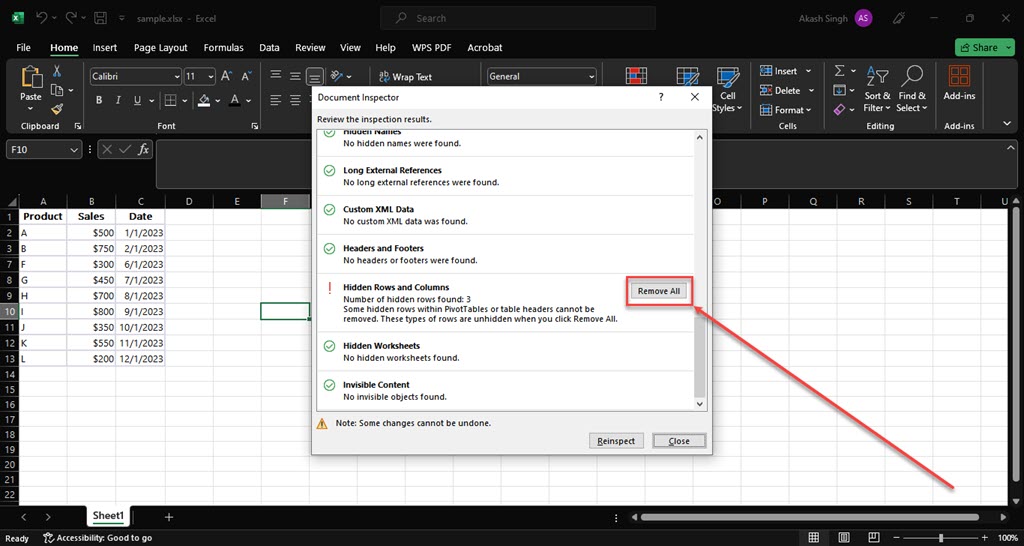
Task: Apply the Font Color A
Action: click(234, 100)
